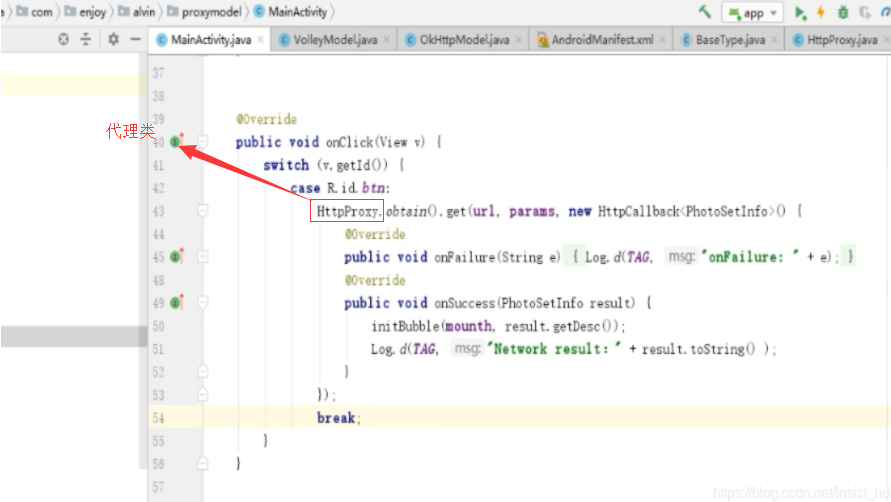Image resolution: width=891 pixels, height=502 pixels.
Task: Click the scroll-from-source target icon
Action: point(63,39)
